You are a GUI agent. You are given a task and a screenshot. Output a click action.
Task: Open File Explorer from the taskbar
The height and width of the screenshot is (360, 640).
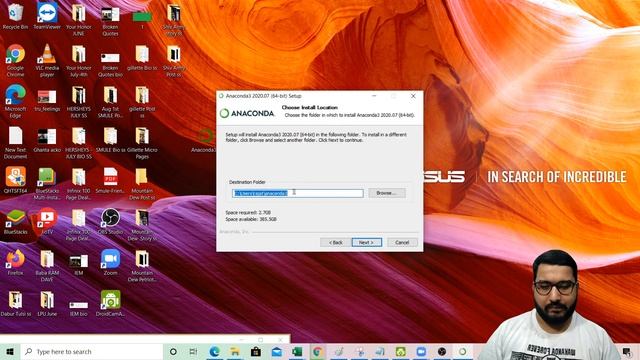coord(235,351)
